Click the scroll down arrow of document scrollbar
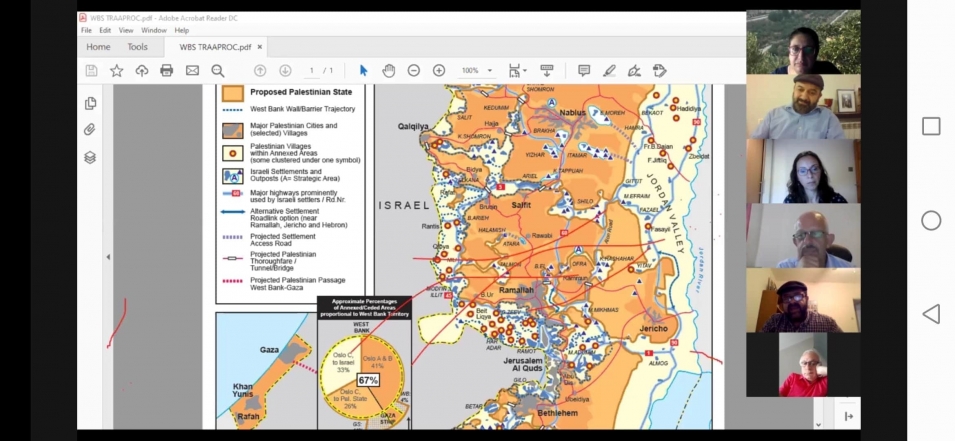The height and width of the screenshot is (441, 955). pyautogui.click(x=818, y=425)
